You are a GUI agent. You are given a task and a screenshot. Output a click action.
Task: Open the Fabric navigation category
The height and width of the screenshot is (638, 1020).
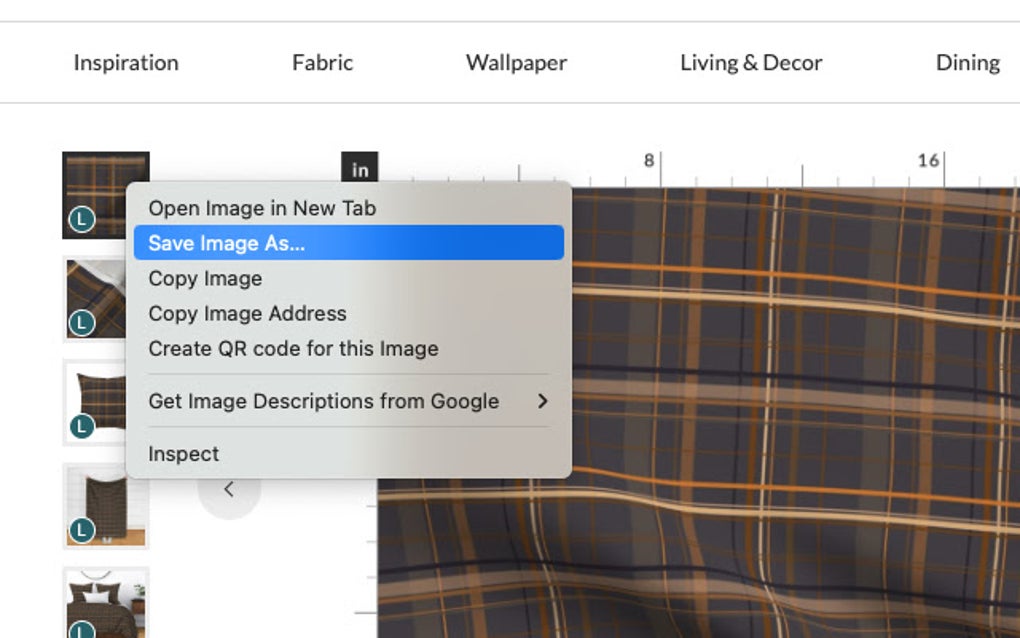[322, 62]
